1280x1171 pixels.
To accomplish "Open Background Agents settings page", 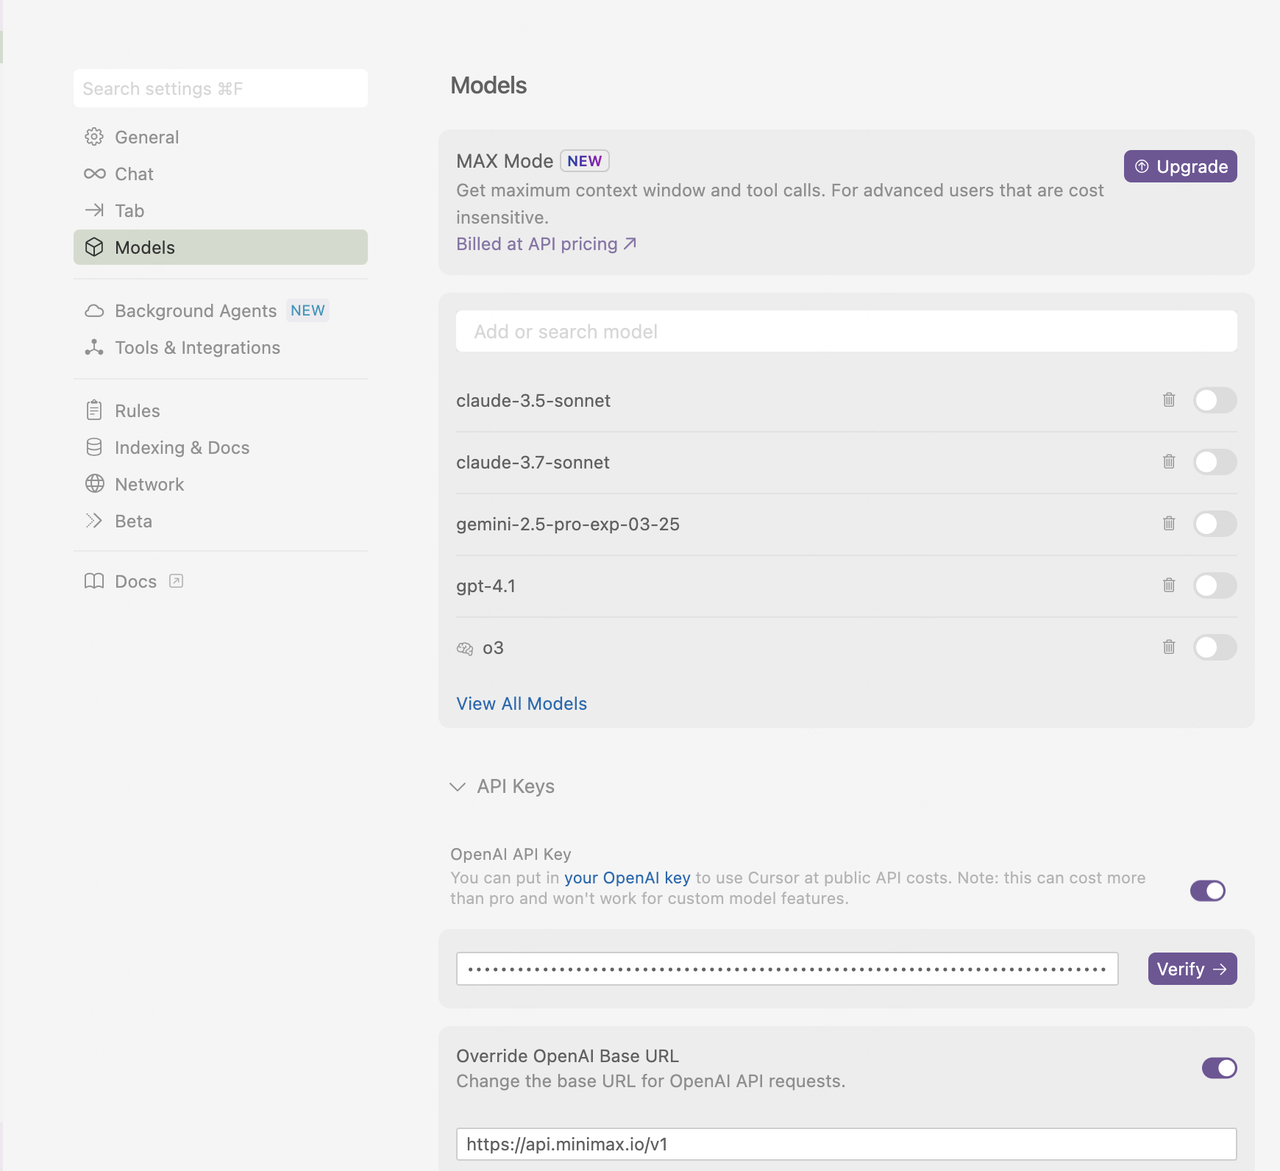I will coord(195,311).
